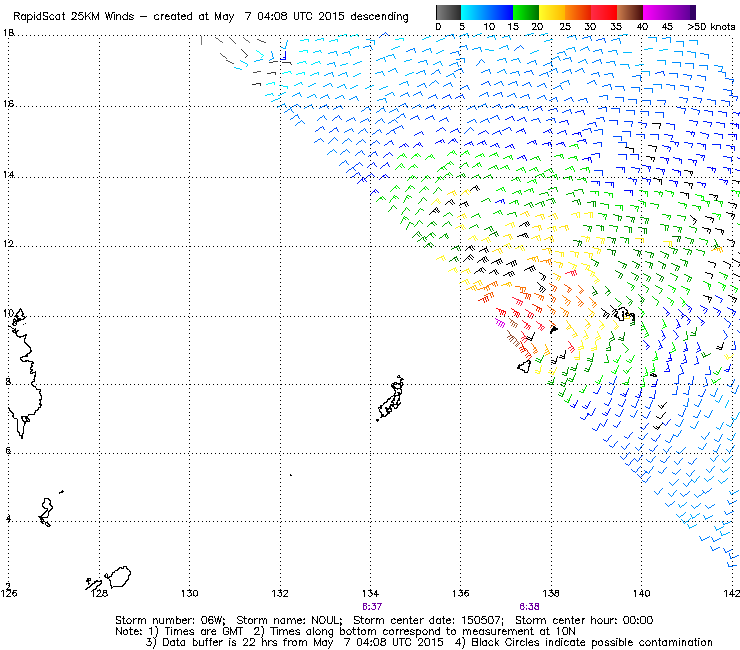
Task: Click the longitude label "134"
Action: click(x=370, y=593)
